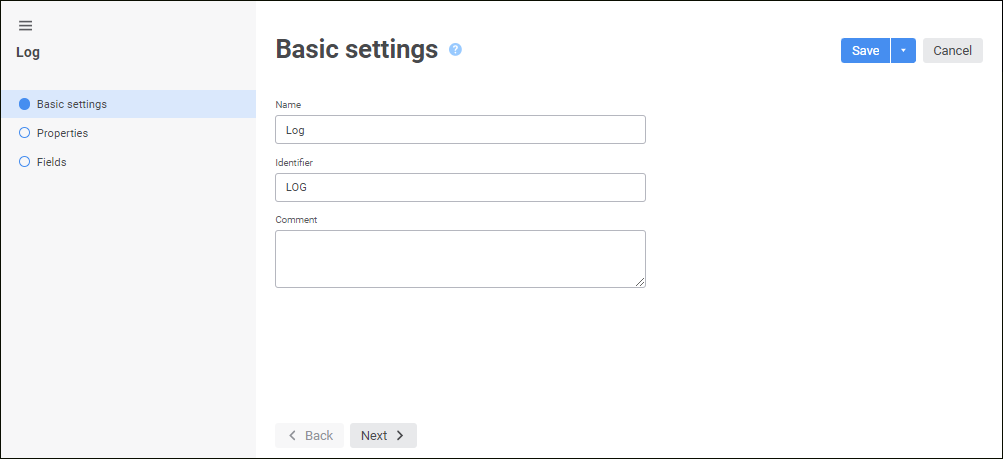Click the left chevron on Back

click(x=292, y=436)
